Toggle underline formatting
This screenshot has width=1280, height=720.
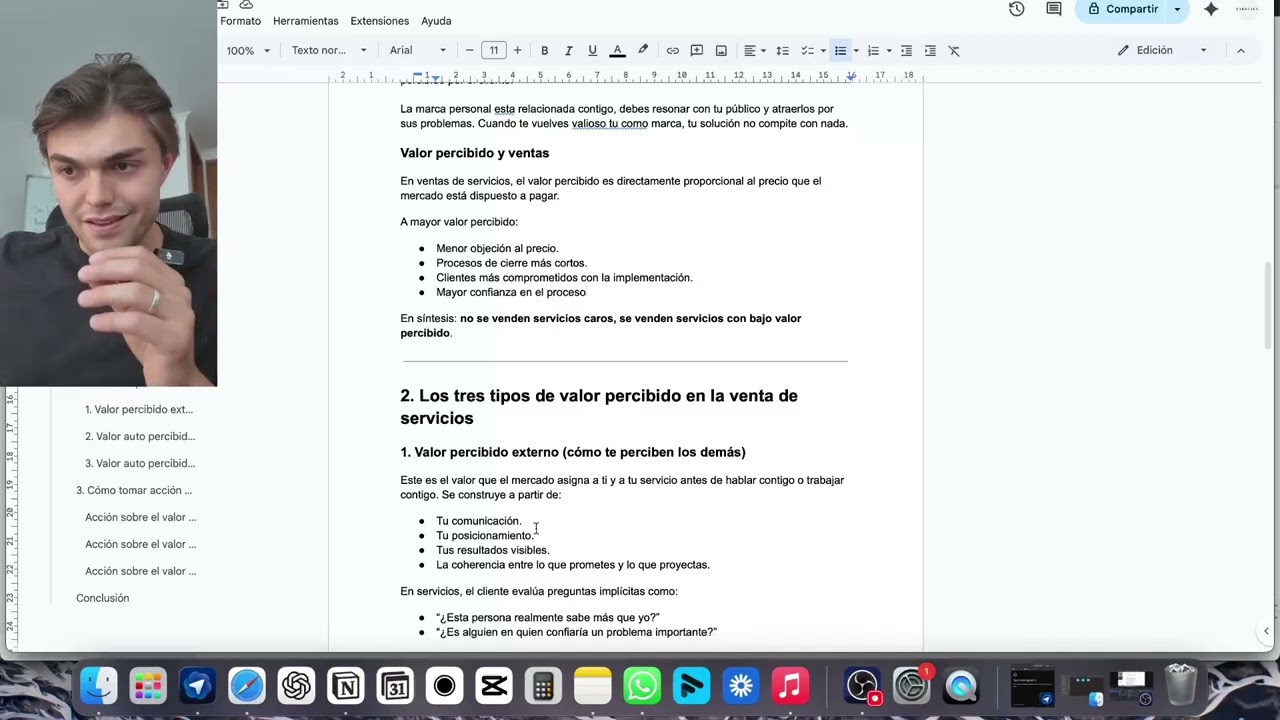click(x=592, y=51)
